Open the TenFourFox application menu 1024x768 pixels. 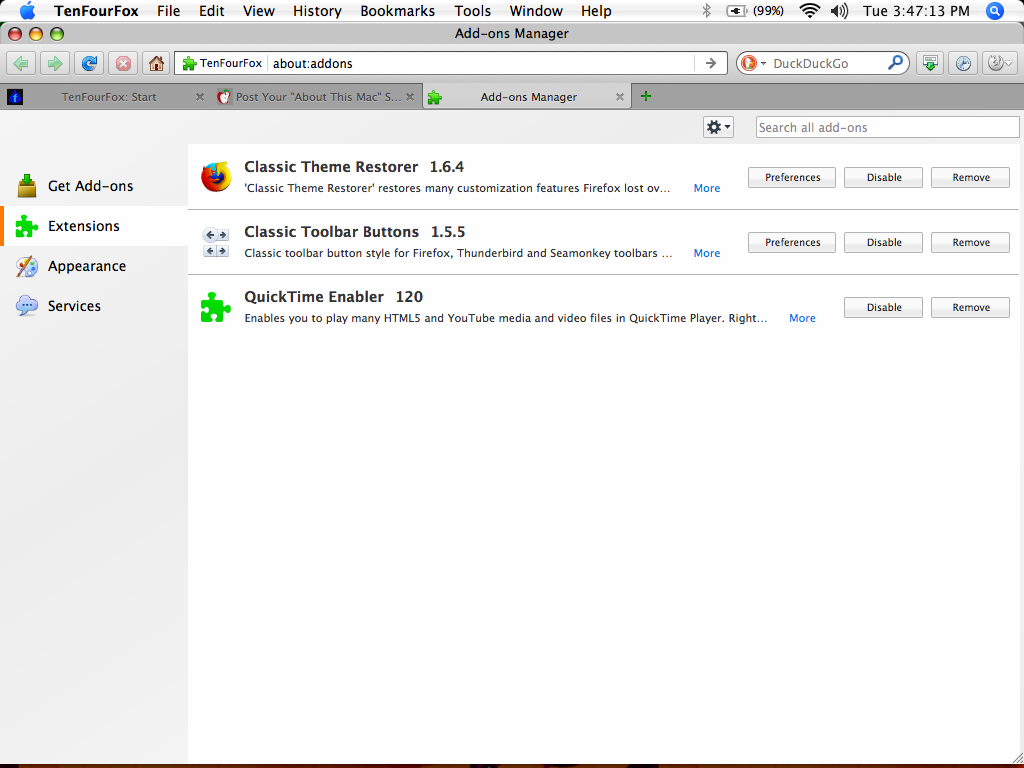pyautogui.click(x=96, y=10)
